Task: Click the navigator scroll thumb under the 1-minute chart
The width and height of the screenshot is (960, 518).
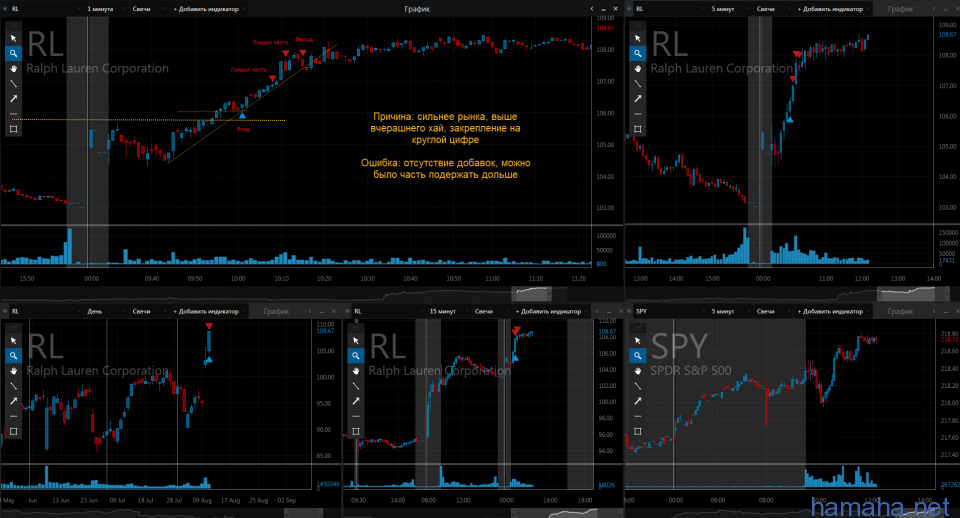Action: tap(531, 294)
